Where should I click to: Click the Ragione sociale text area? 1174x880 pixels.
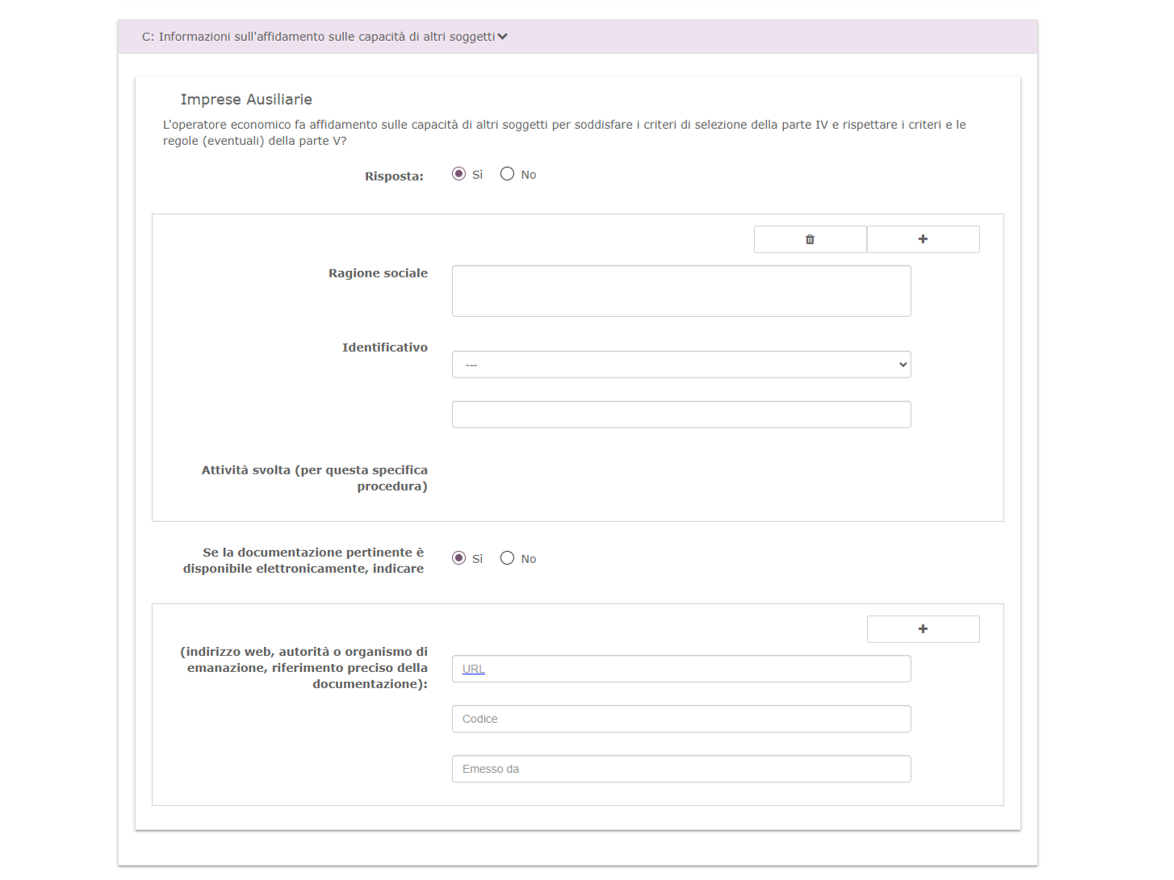pyautogui.click(x=681, y=291)
